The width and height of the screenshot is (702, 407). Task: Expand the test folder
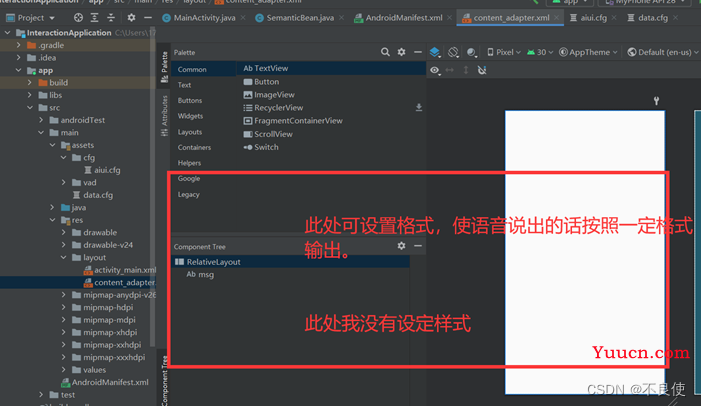41,395
